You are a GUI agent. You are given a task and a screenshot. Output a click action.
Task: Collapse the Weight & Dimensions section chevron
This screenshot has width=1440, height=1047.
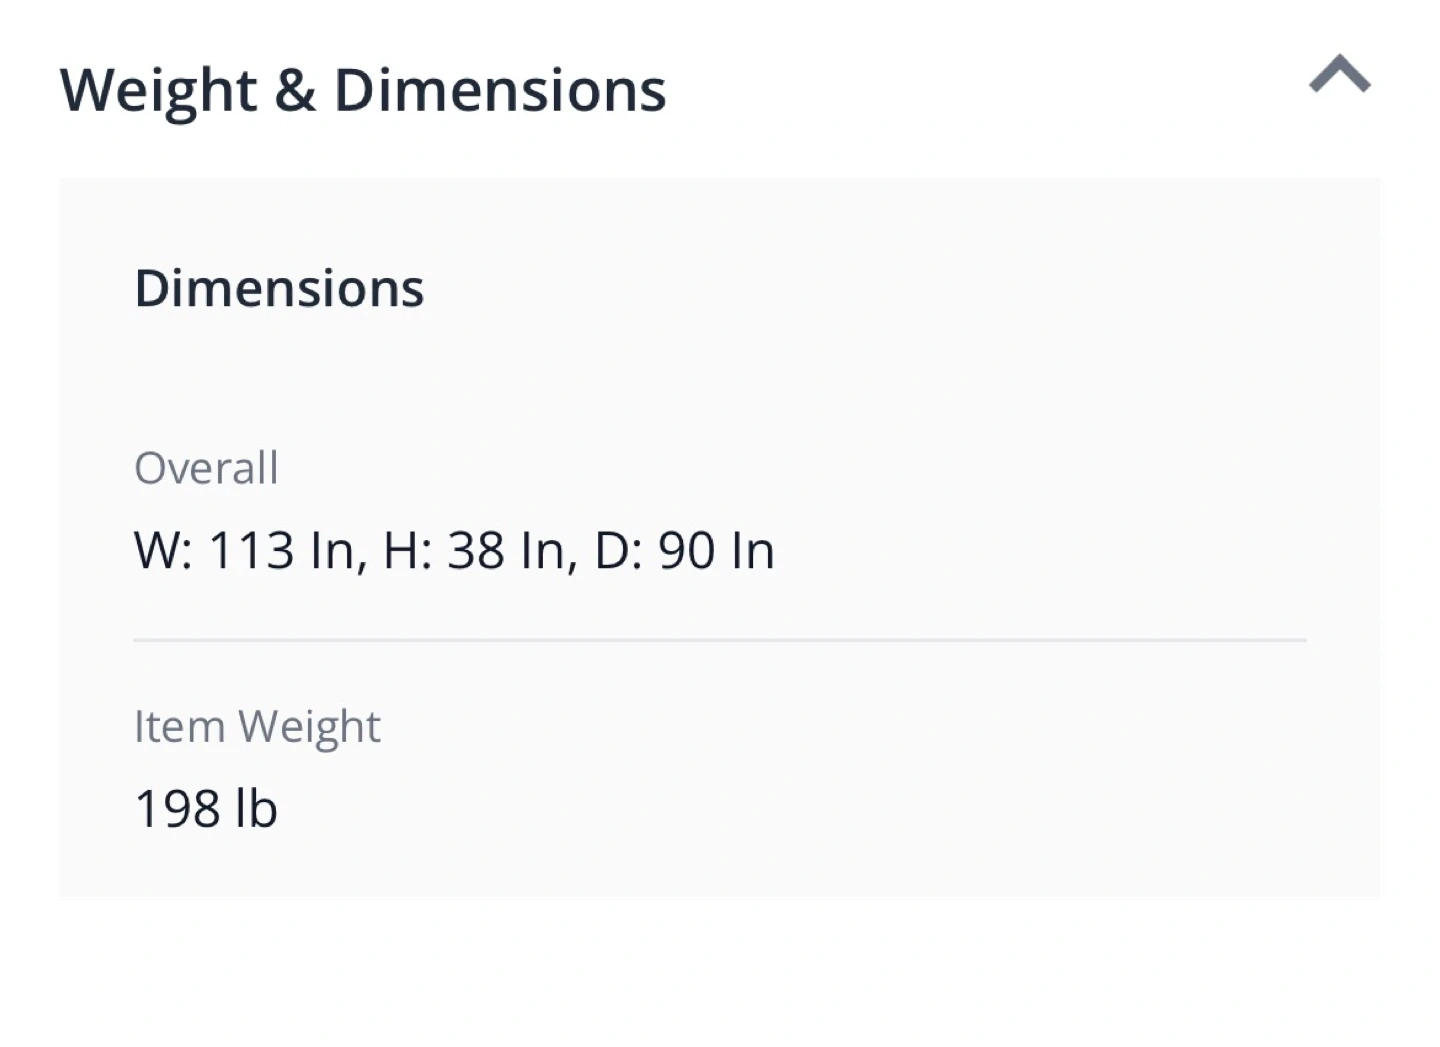pos(1339,76)
